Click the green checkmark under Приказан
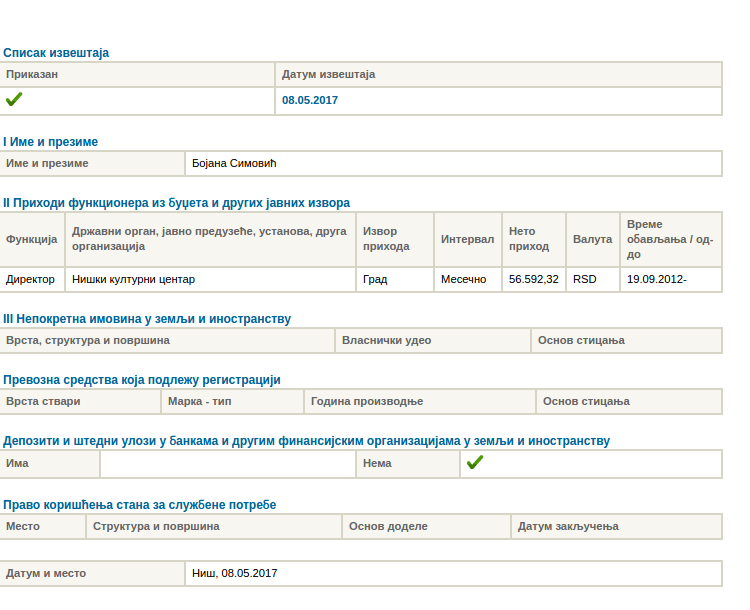 14,100
